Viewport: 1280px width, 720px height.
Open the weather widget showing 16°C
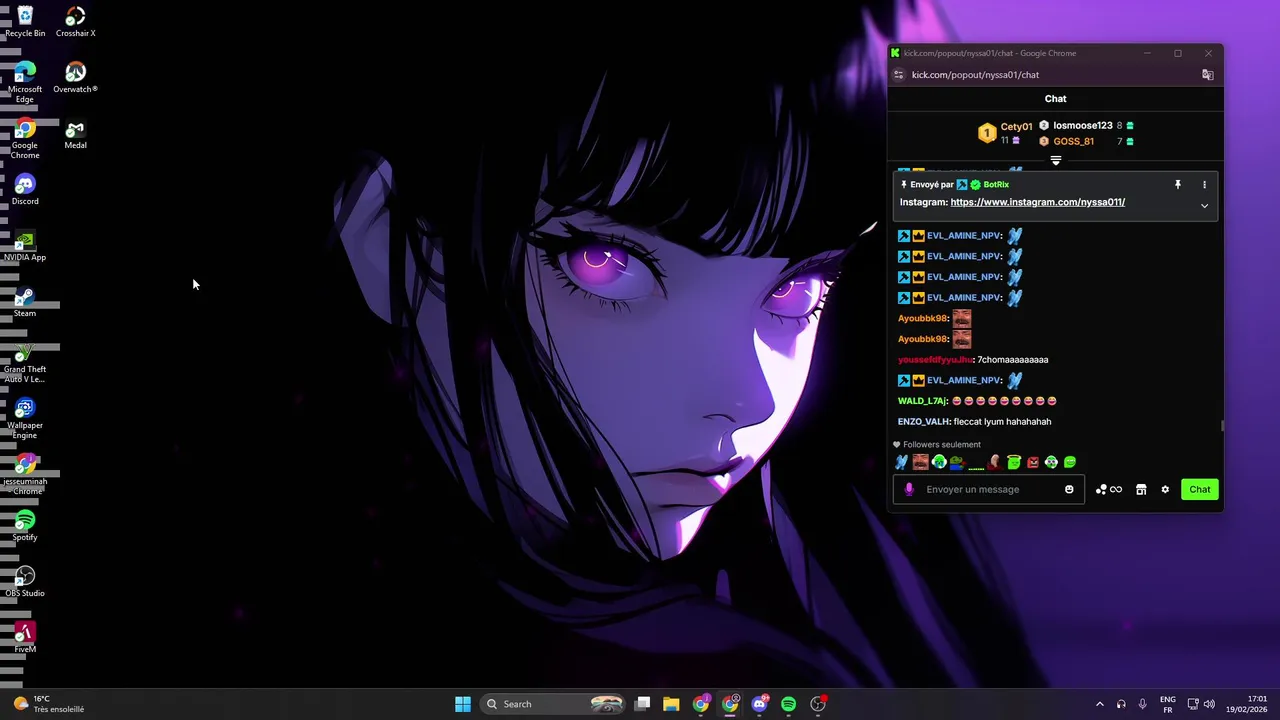[48, 704]
